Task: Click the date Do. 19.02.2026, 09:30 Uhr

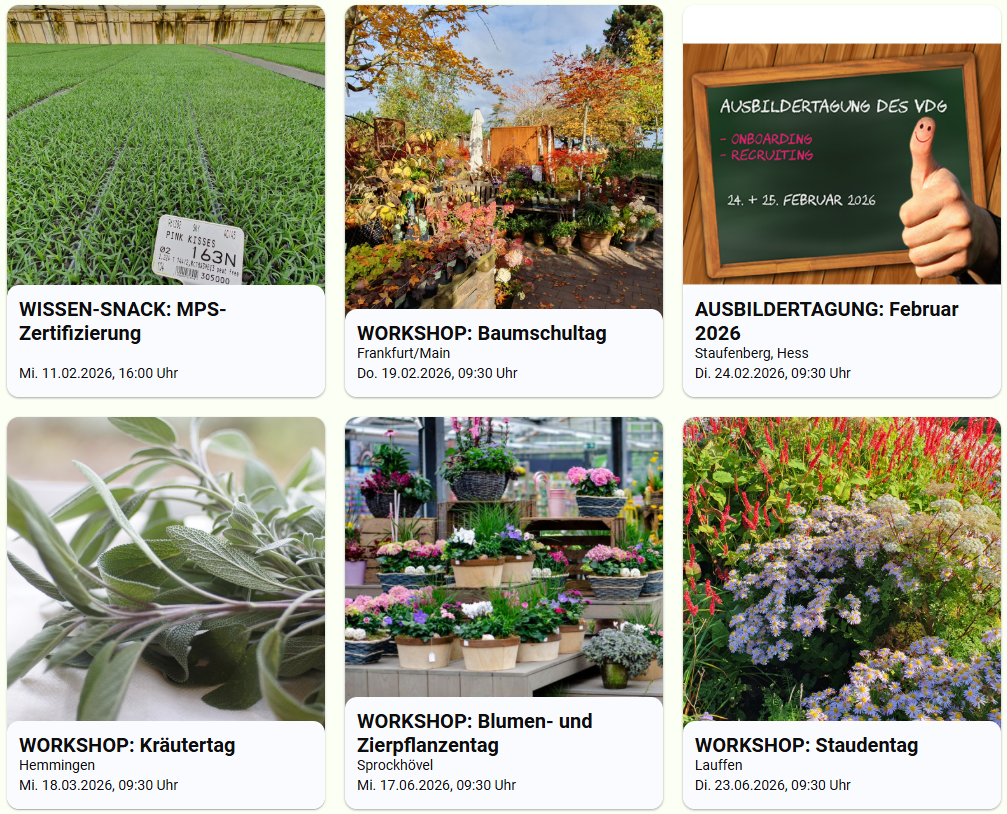Action: tap(437, 373)
